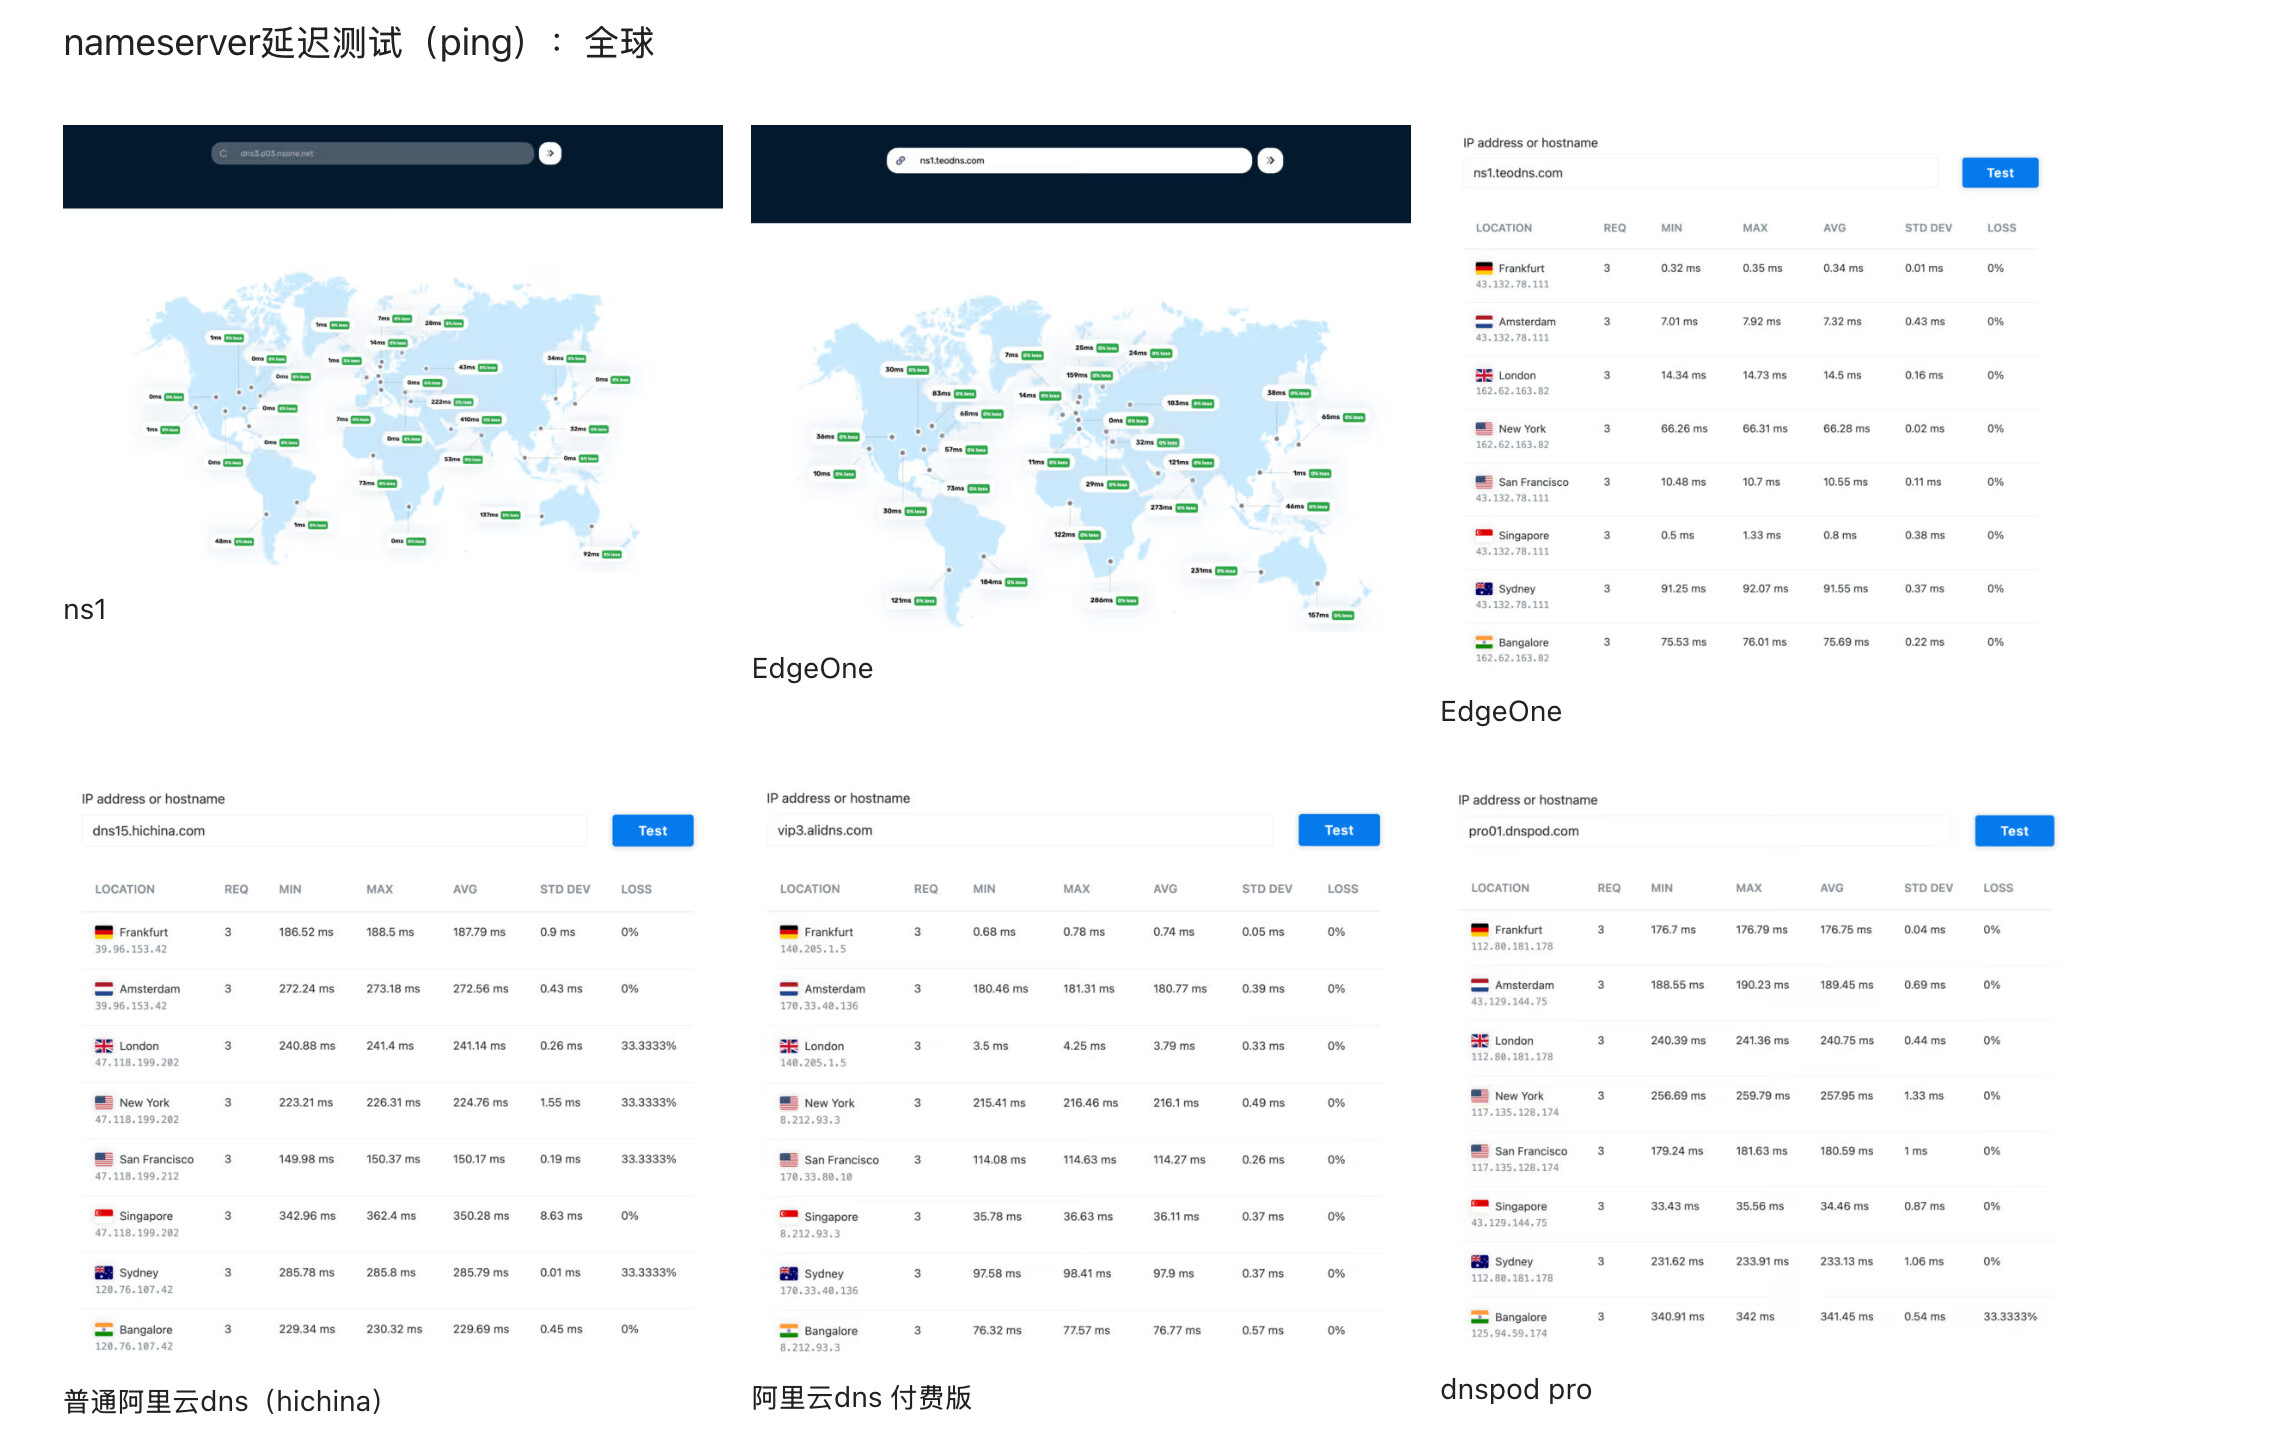Image resolution: width=2272 pixels, height=1452 pixels.
Task: Click the EdgeOne world map latency image
Action: tap(1080, 460)
